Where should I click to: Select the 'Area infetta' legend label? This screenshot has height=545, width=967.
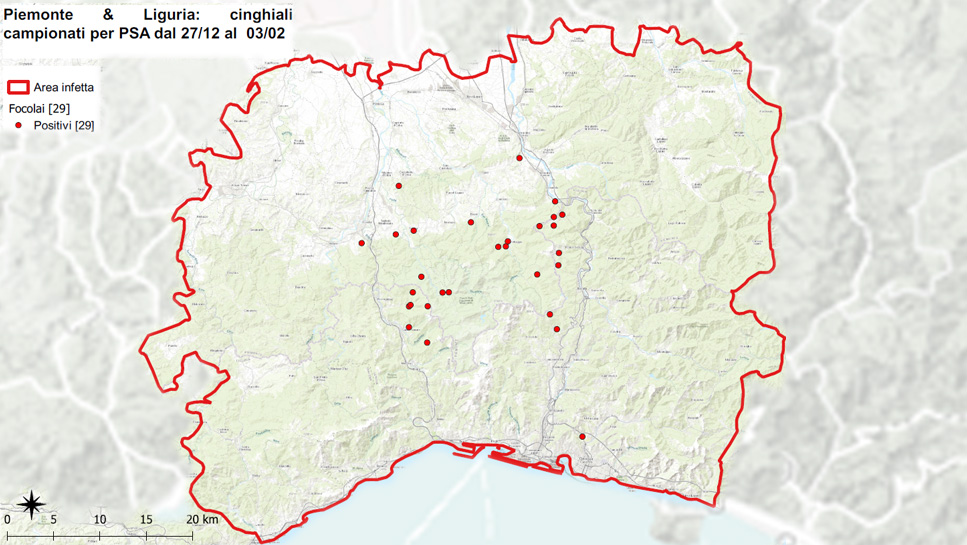point(64,88)
